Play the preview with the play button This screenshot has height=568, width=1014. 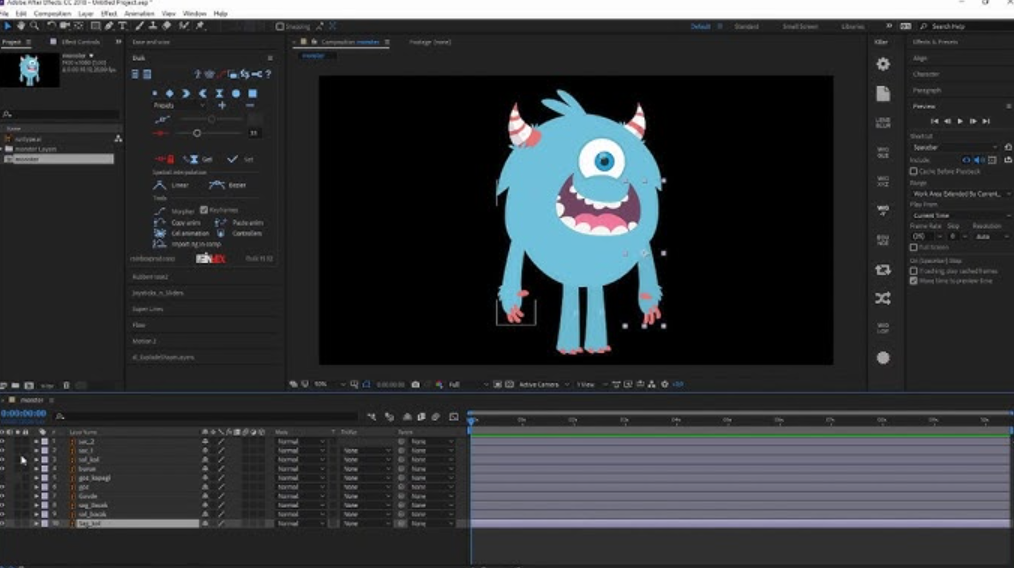(x=960, y=121)
